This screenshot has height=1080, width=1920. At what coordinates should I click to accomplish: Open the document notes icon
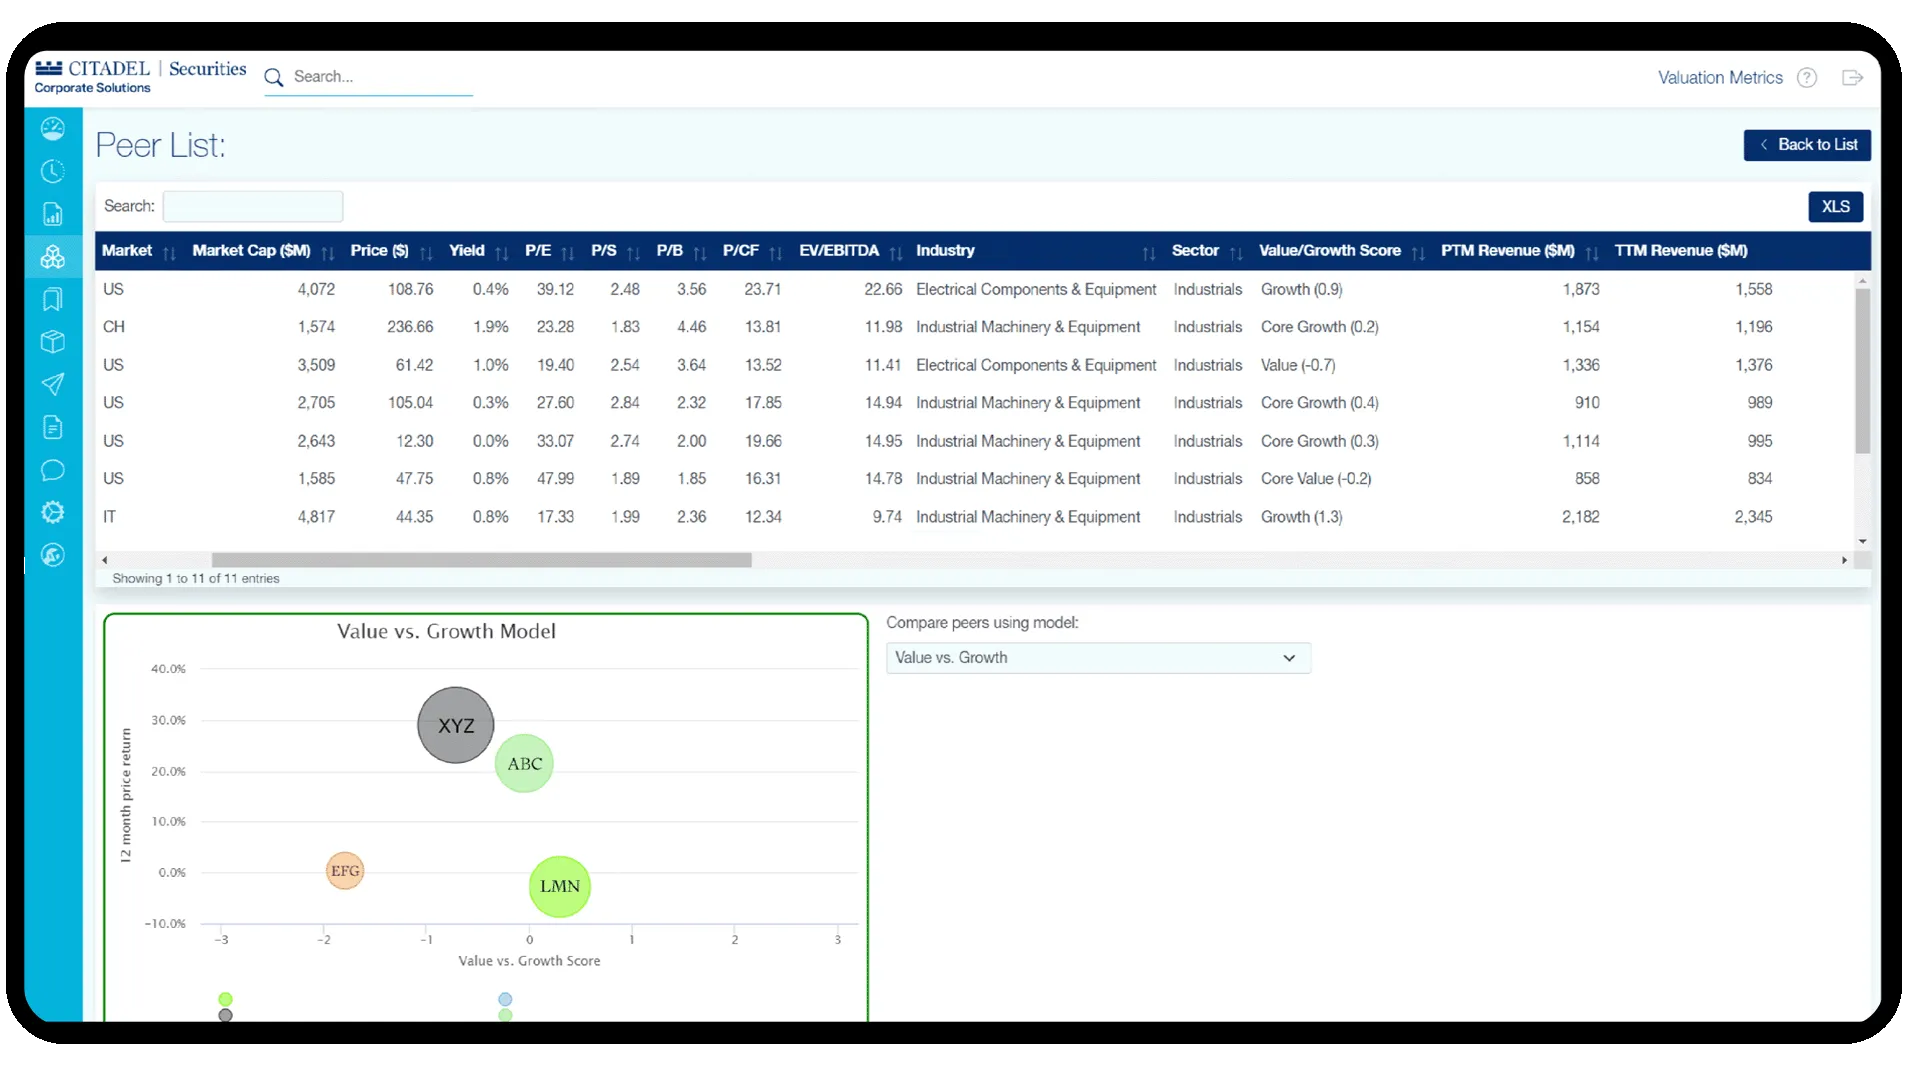(53, 427)
